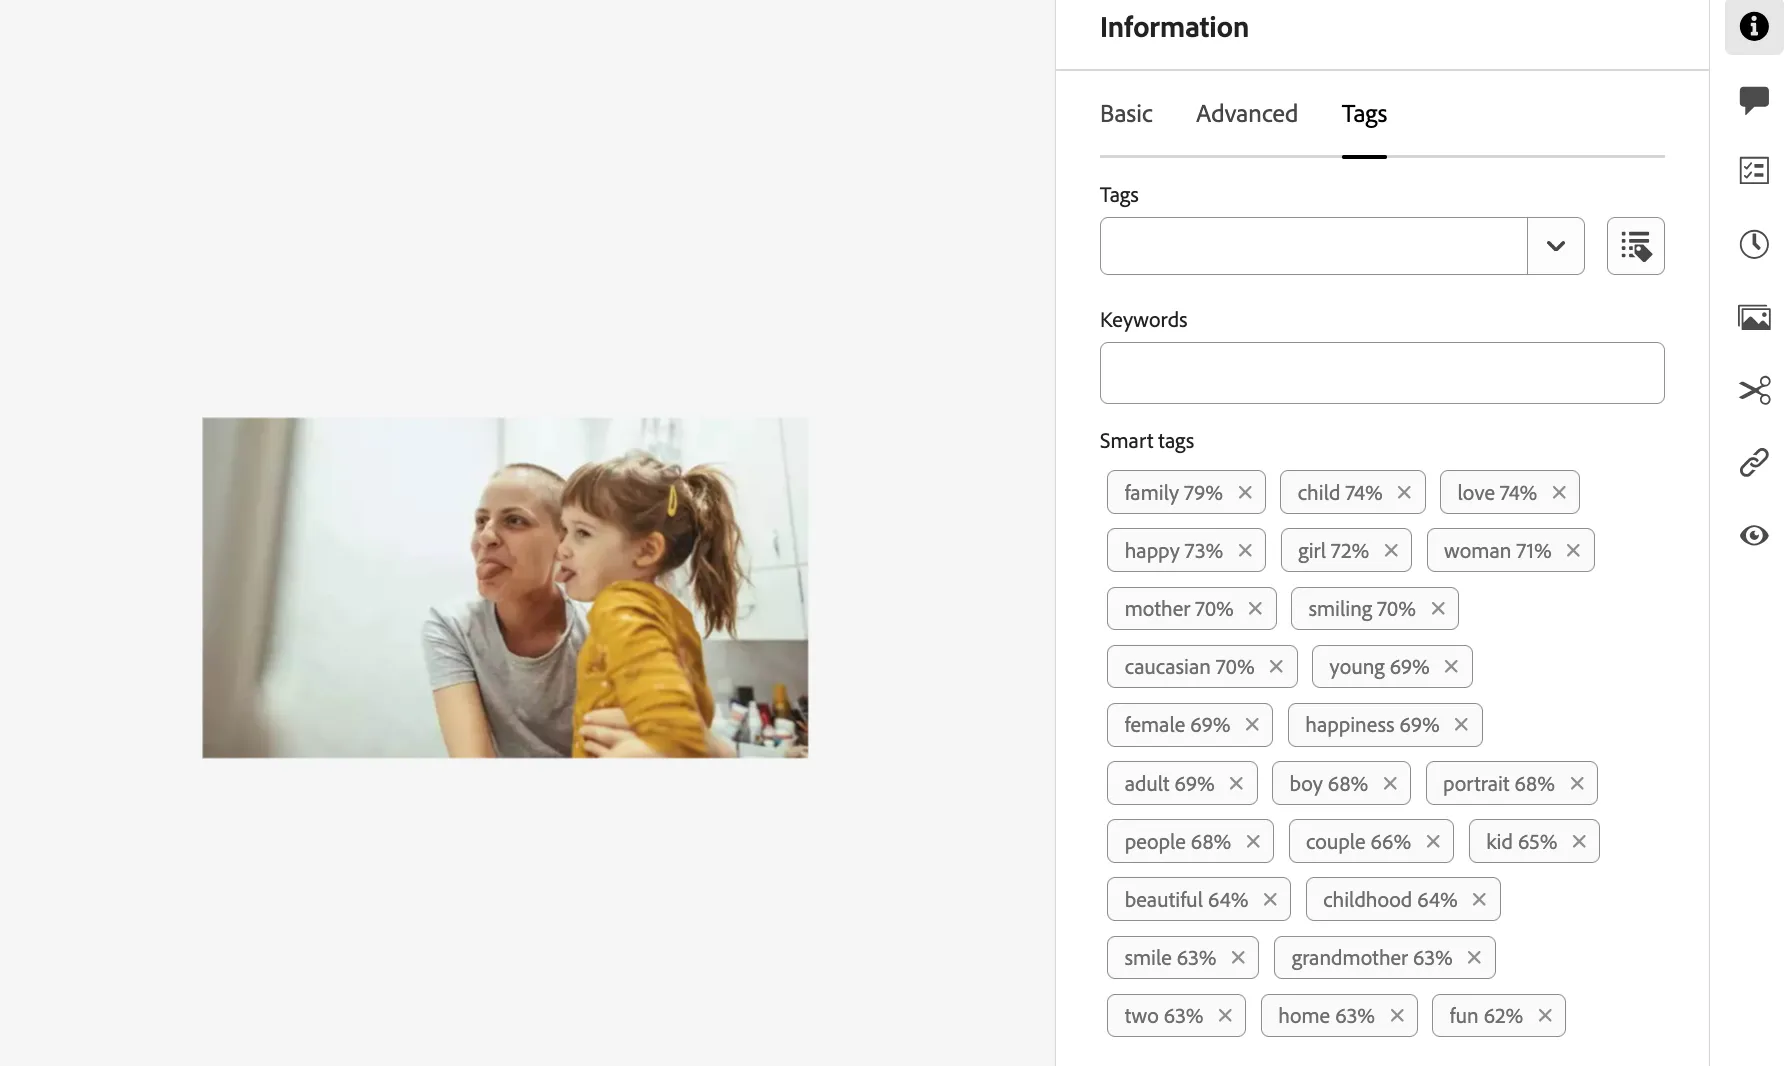Open the Comments panel icon

click(x=1754, y=100)
